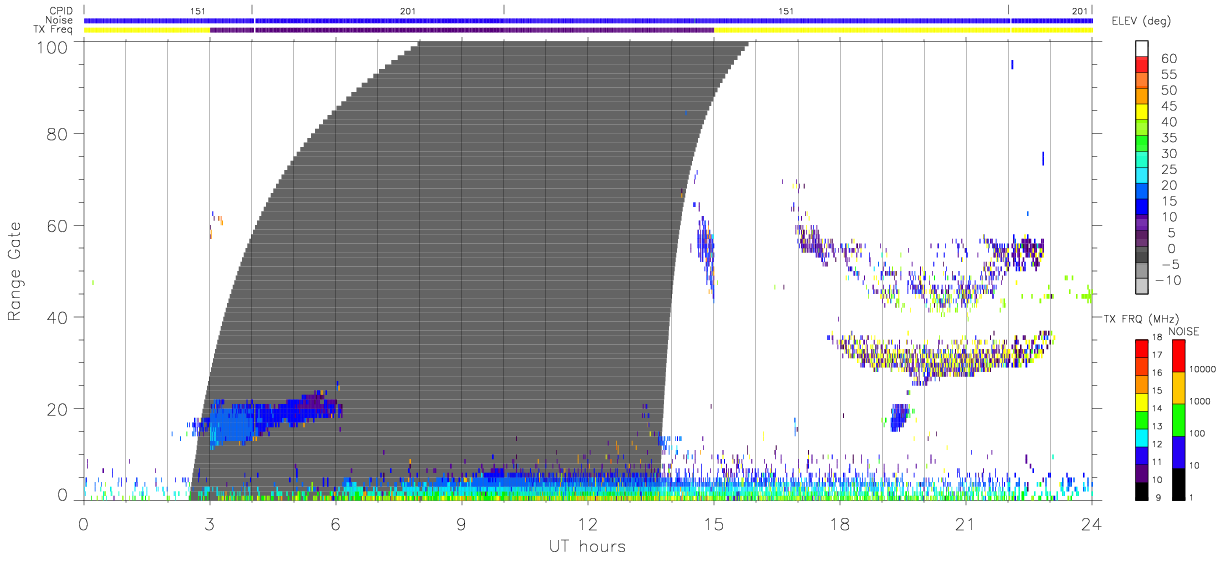Click NOISE legend label 100
This screenshot has width=1228, height=567.
[x=1200, y=434]
